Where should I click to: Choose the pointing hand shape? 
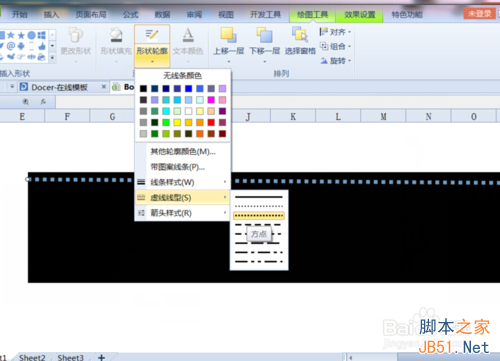pos(21,57)
